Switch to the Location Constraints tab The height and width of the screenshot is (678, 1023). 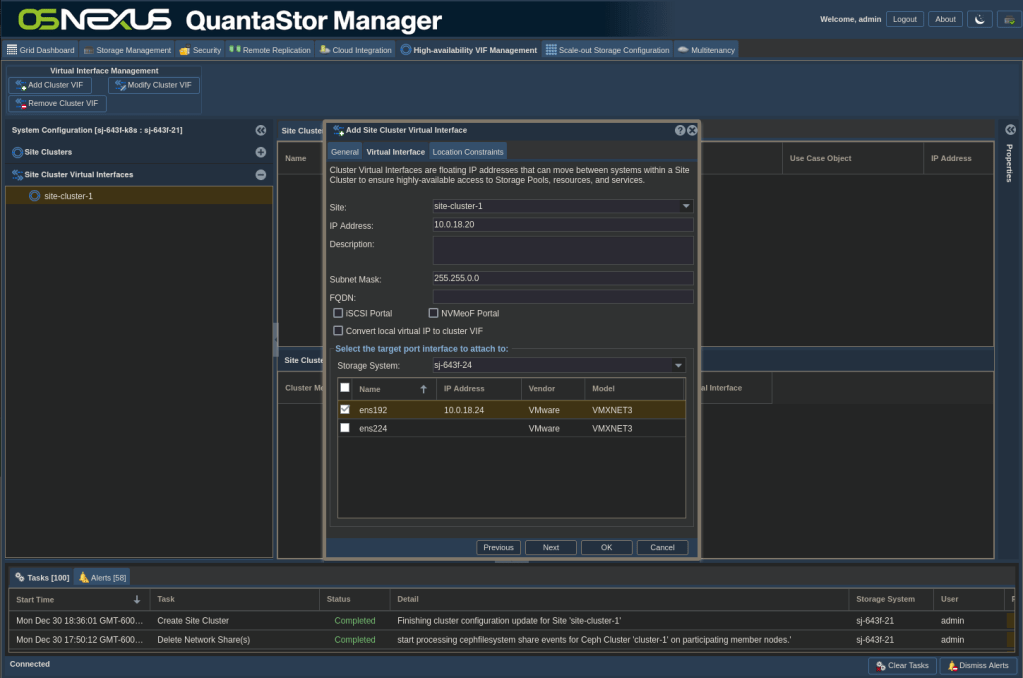point(467,152)
